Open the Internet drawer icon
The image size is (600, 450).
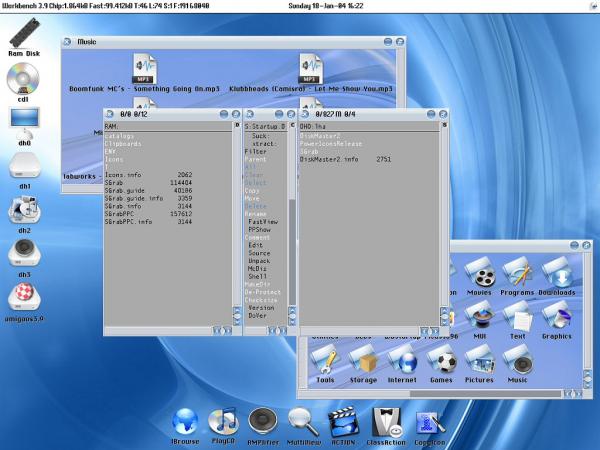click(402, 360)
